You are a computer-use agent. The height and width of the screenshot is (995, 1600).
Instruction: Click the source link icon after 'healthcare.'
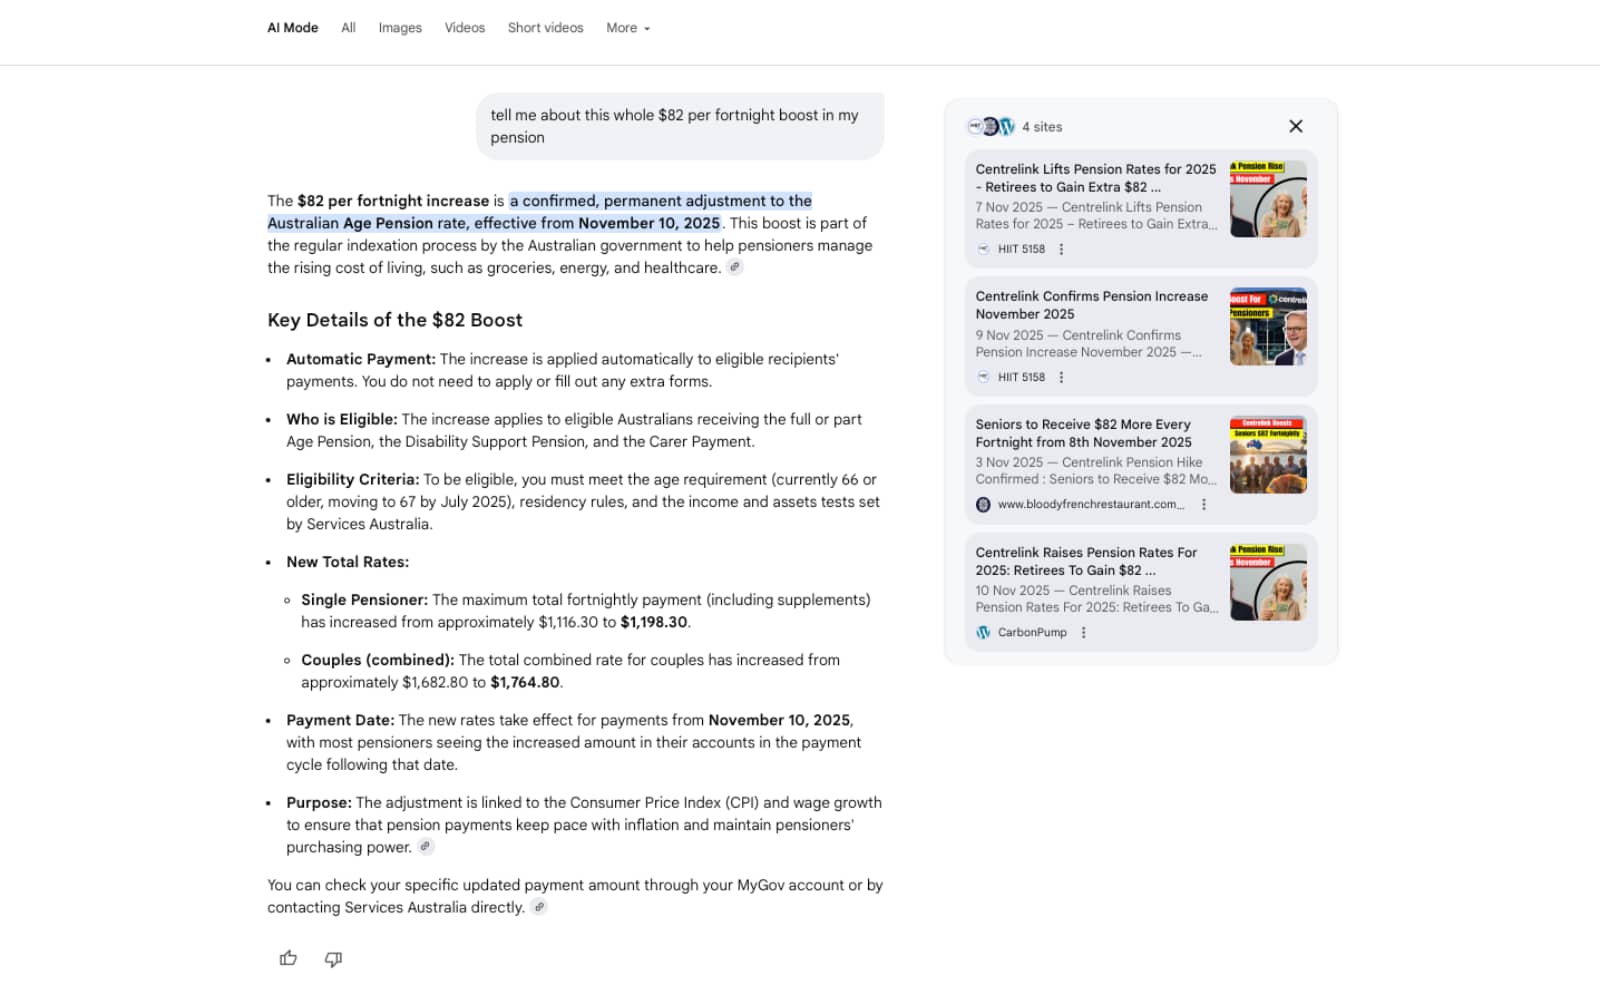pos(735,267)
